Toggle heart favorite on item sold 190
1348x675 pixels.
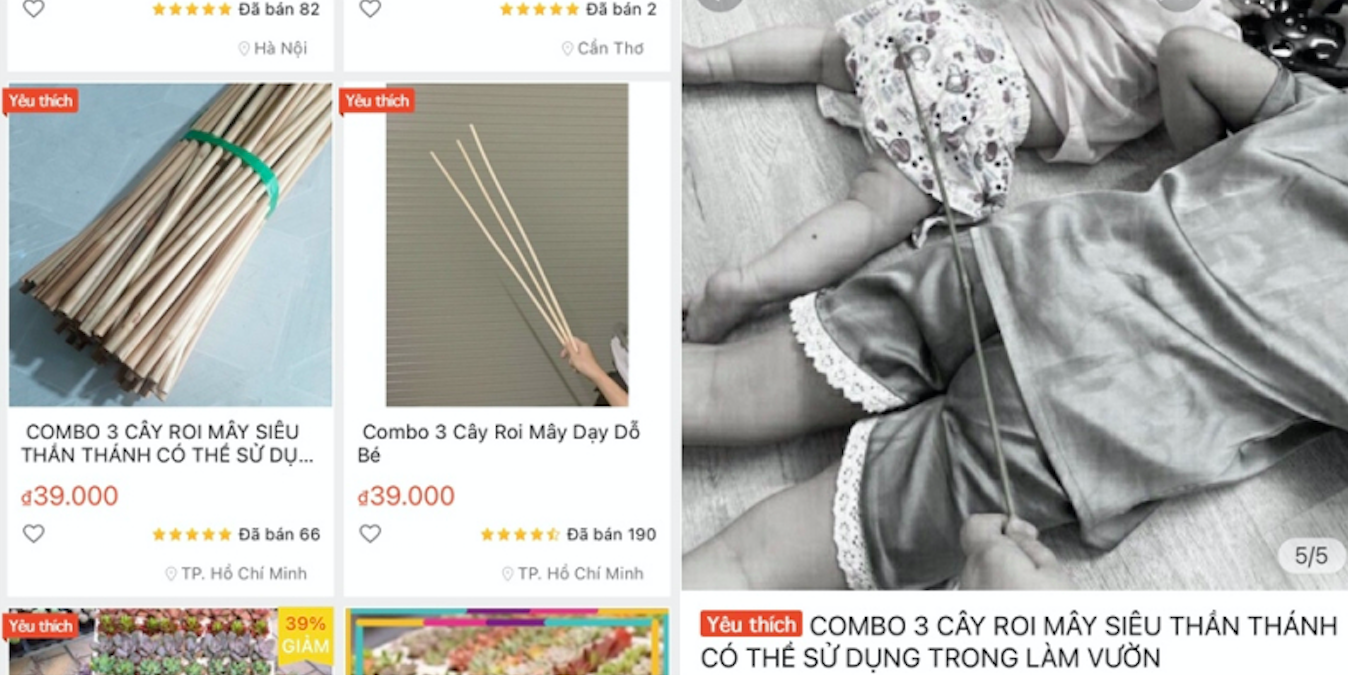[370, 534]
